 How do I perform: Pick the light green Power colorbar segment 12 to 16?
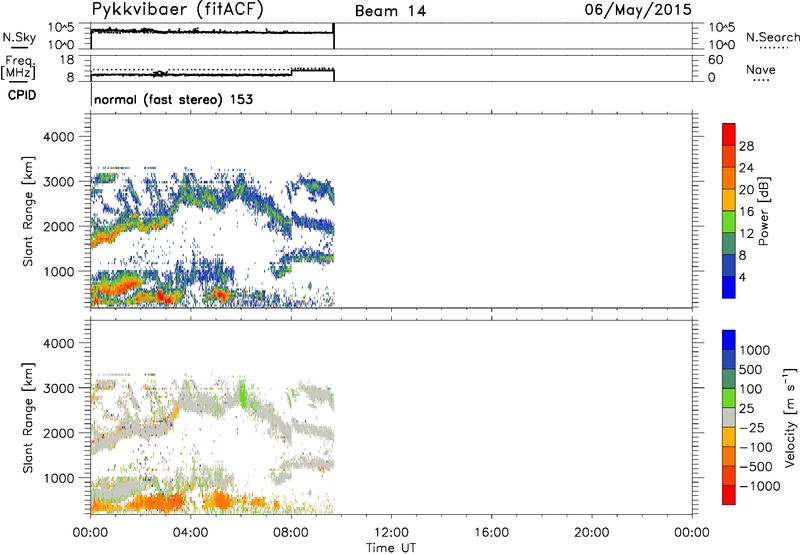(x=729, y=221)
